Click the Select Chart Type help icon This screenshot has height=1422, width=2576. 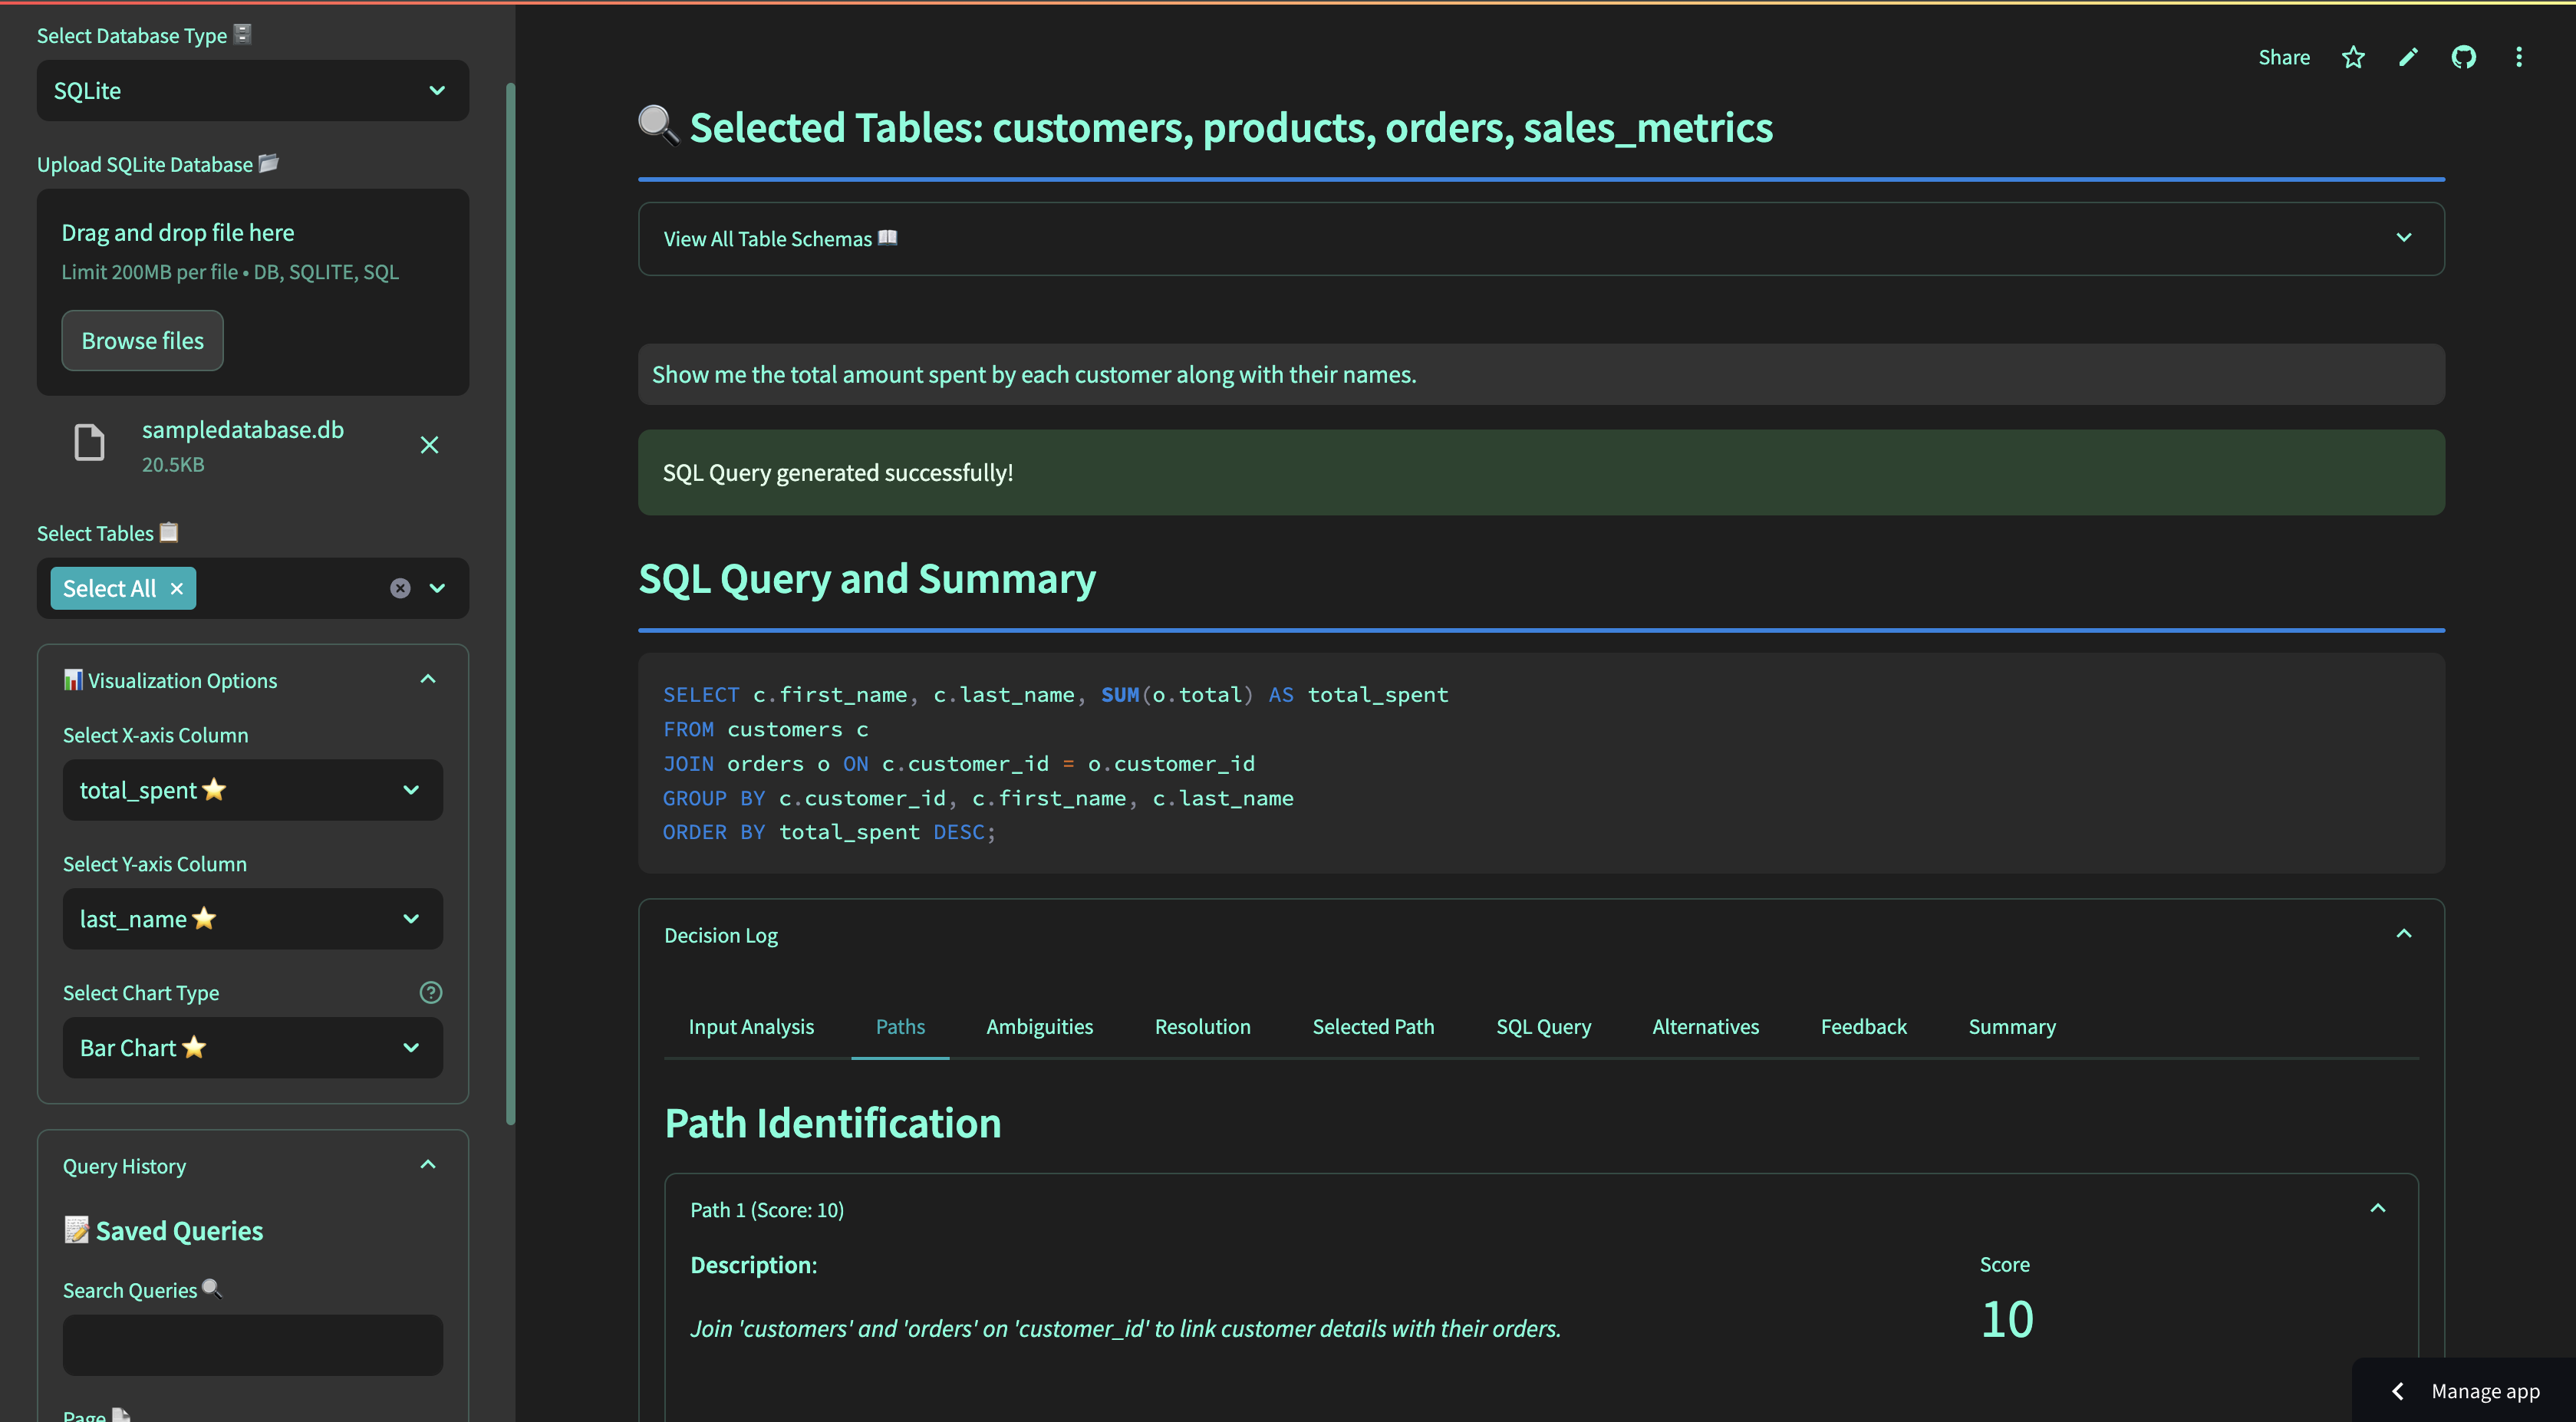[x=430, y=992]
